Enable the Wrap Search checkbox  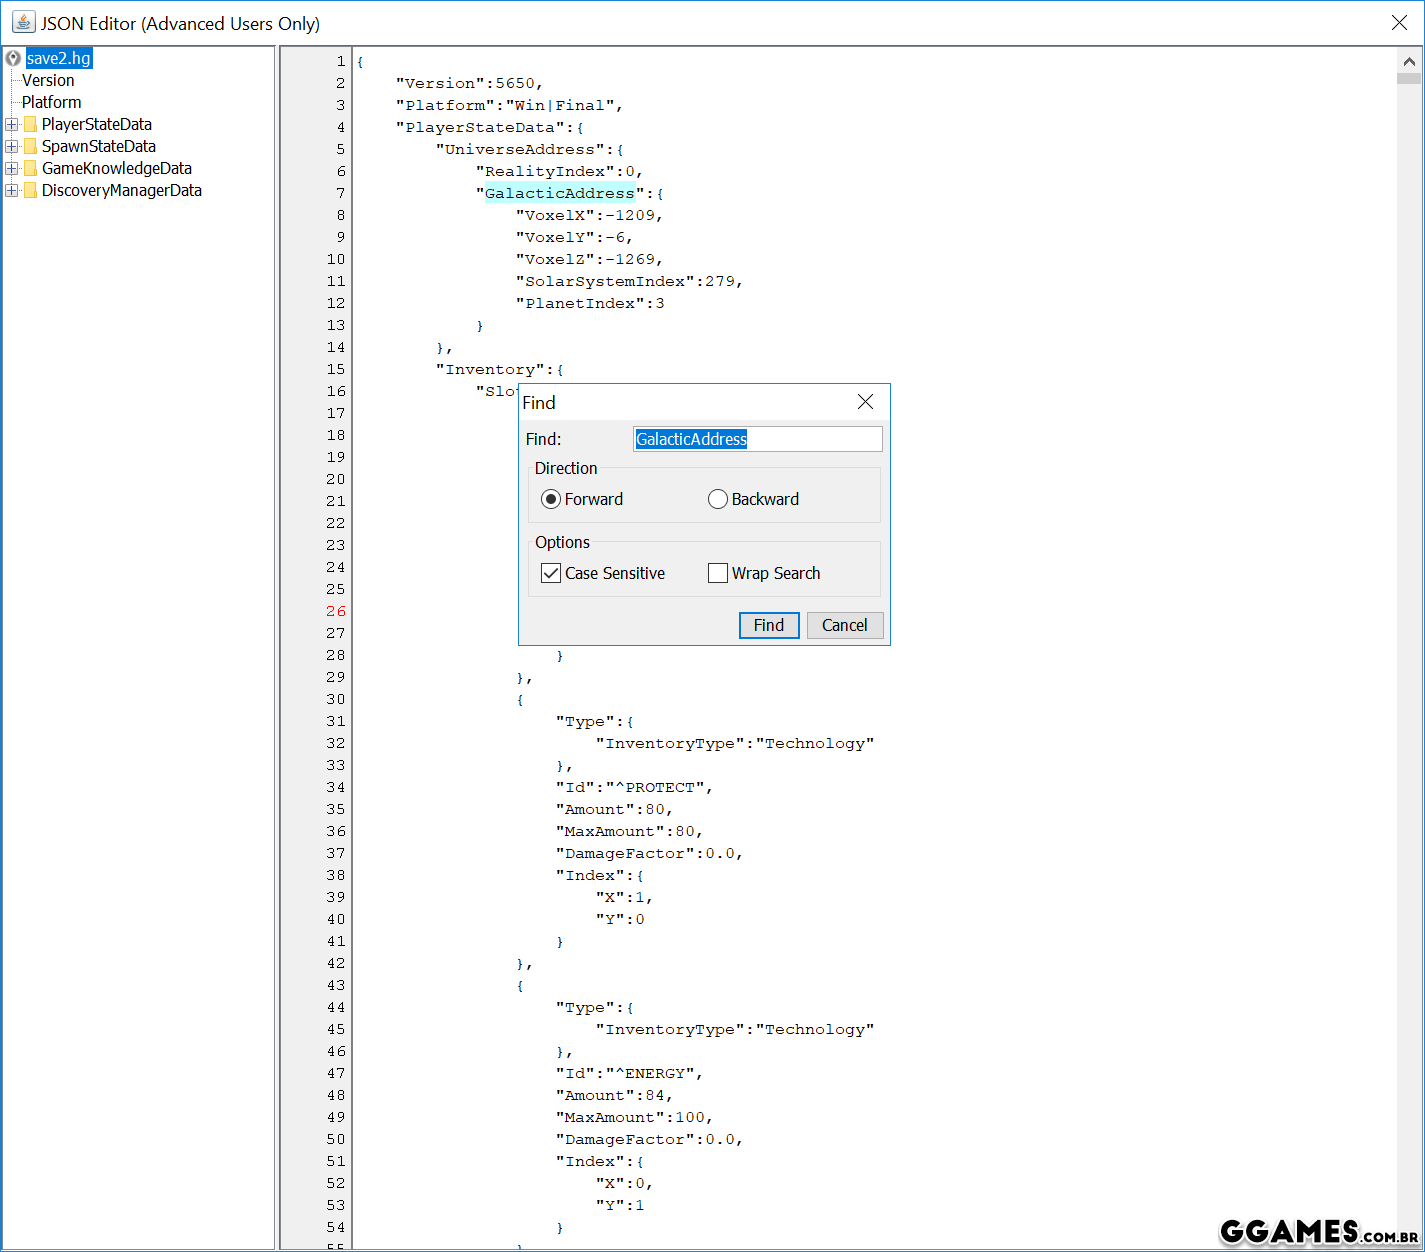coord(717,573)
